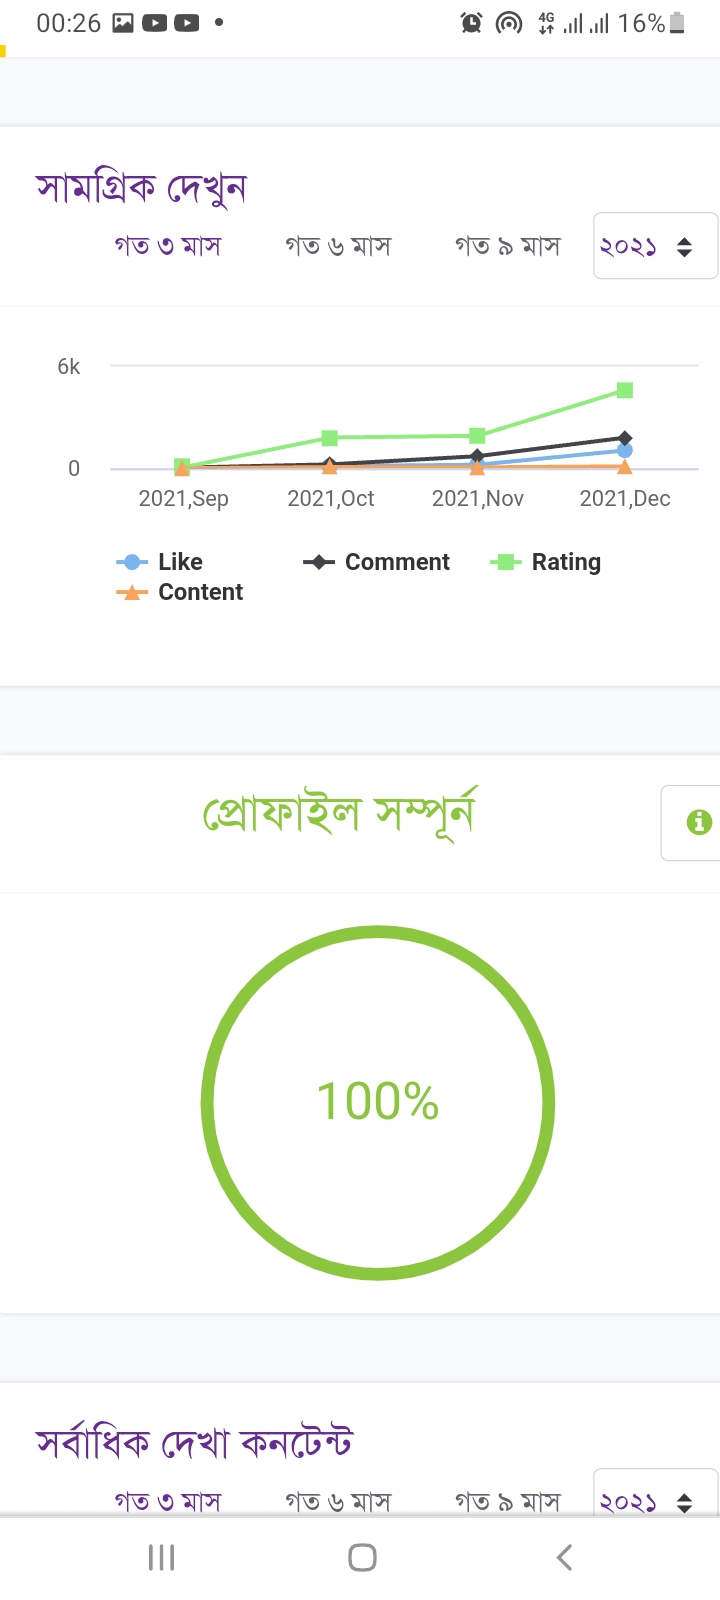Toggle the Comment series legend entry

click(377, 562)
